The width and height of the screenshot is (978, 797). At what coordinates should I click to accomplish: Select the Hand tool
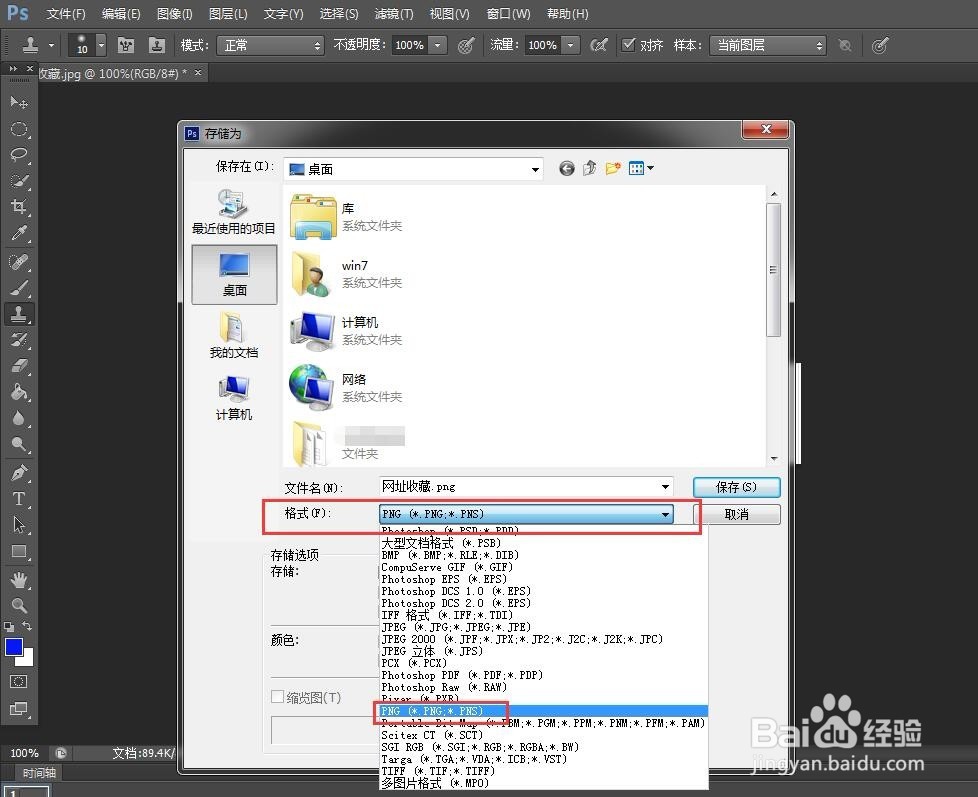[x=19, y=580]
